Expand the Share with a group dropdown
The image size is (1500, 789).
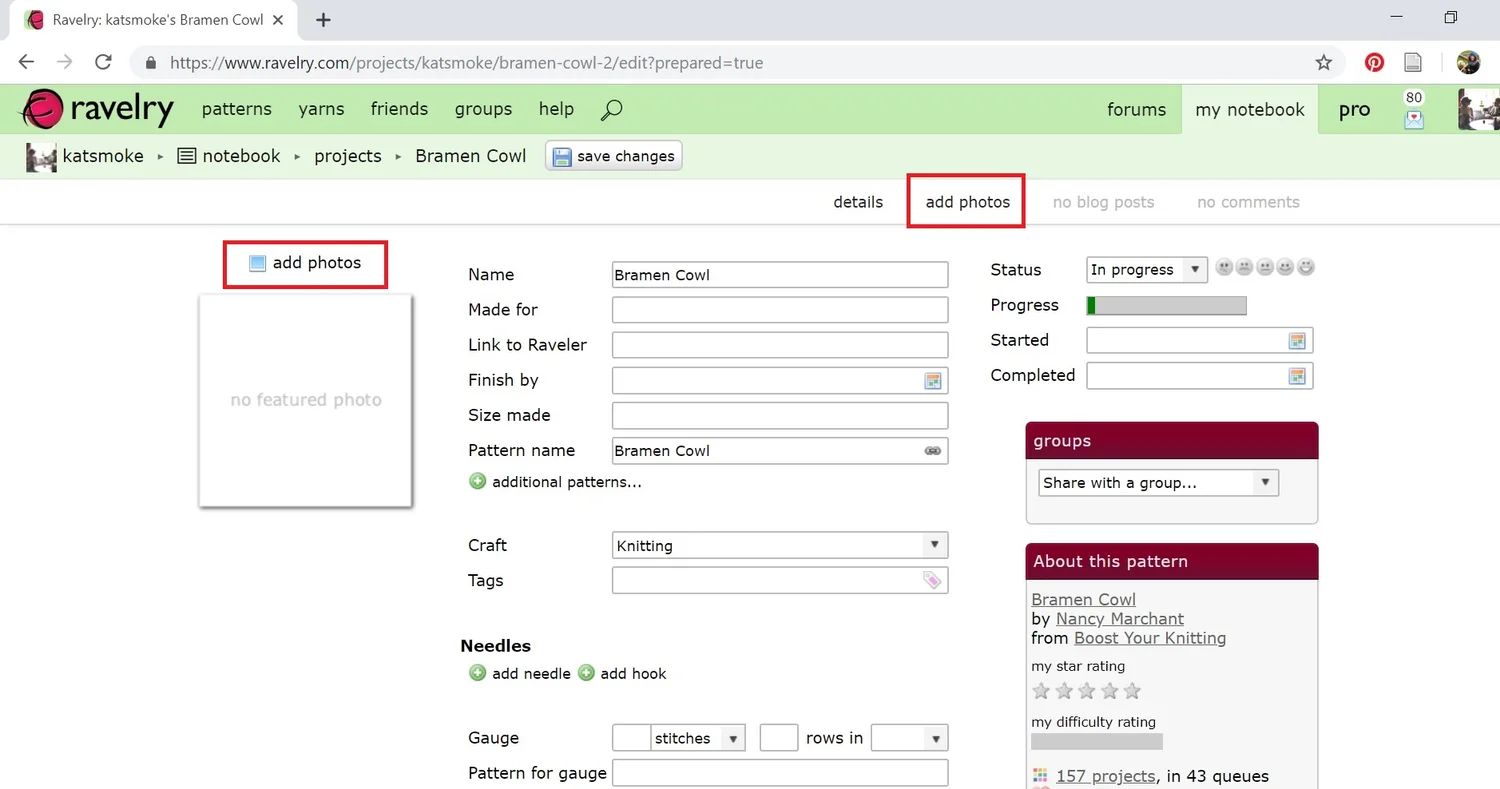(x=1159, y=483)
